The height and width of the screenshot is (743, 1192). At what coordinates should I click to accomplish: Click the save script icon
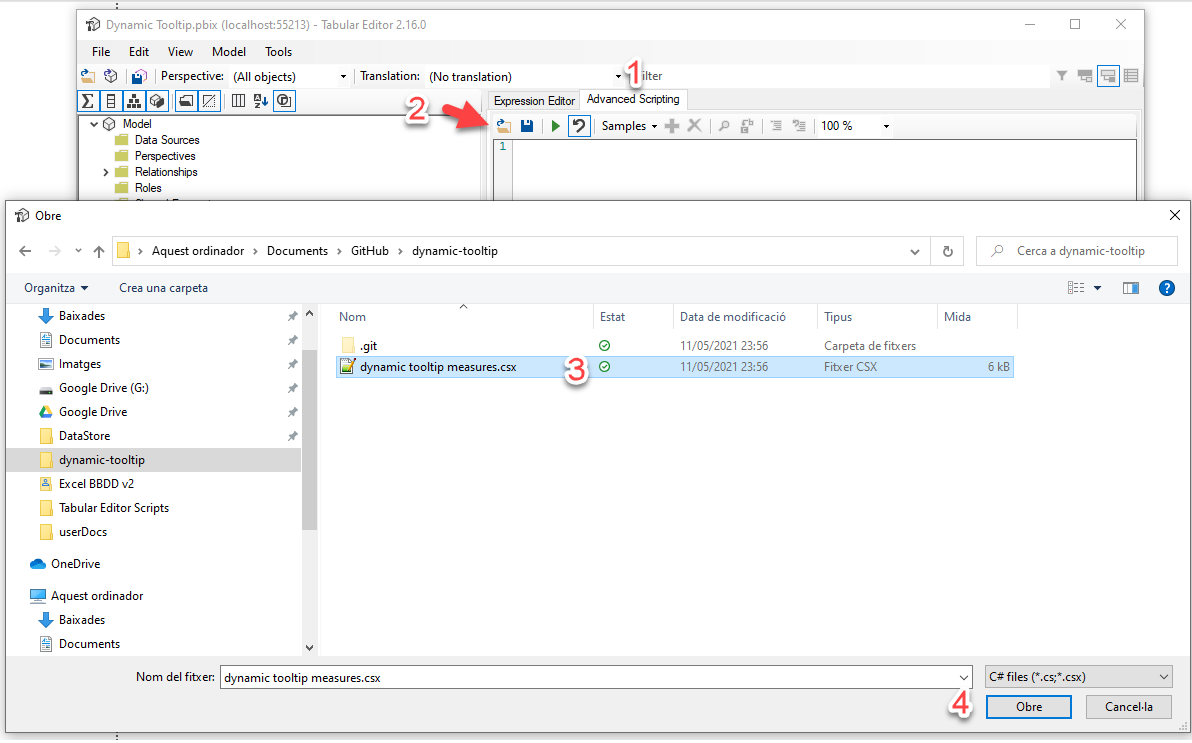[527, 126]
